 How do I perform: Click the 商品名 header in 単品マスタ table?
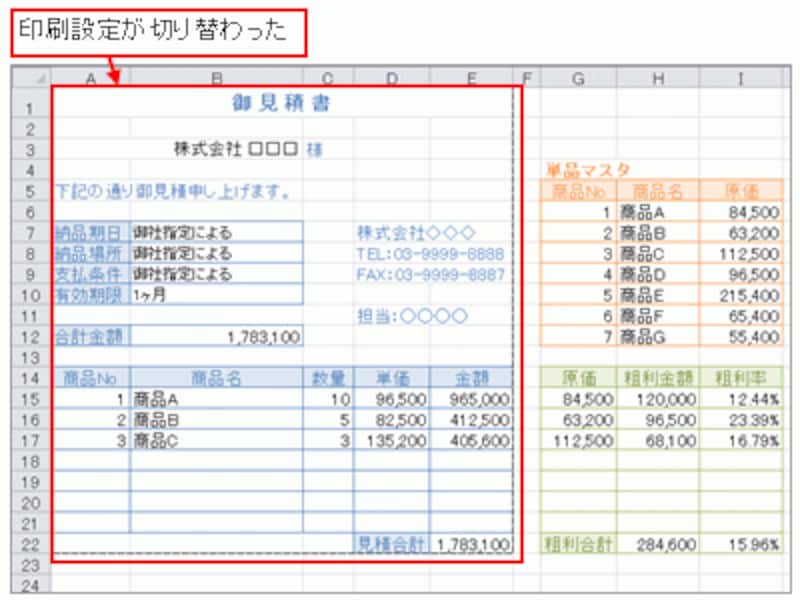[x=658, y=191]
